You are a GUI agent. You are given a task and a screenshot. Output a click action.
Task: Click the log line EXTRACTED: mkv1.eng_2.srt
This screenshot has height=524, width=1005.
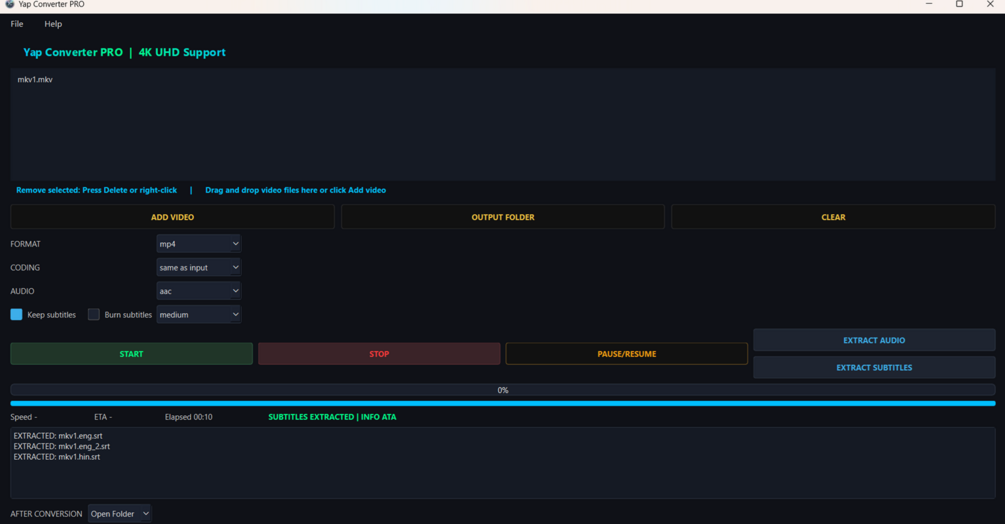(x=62, y=446)
